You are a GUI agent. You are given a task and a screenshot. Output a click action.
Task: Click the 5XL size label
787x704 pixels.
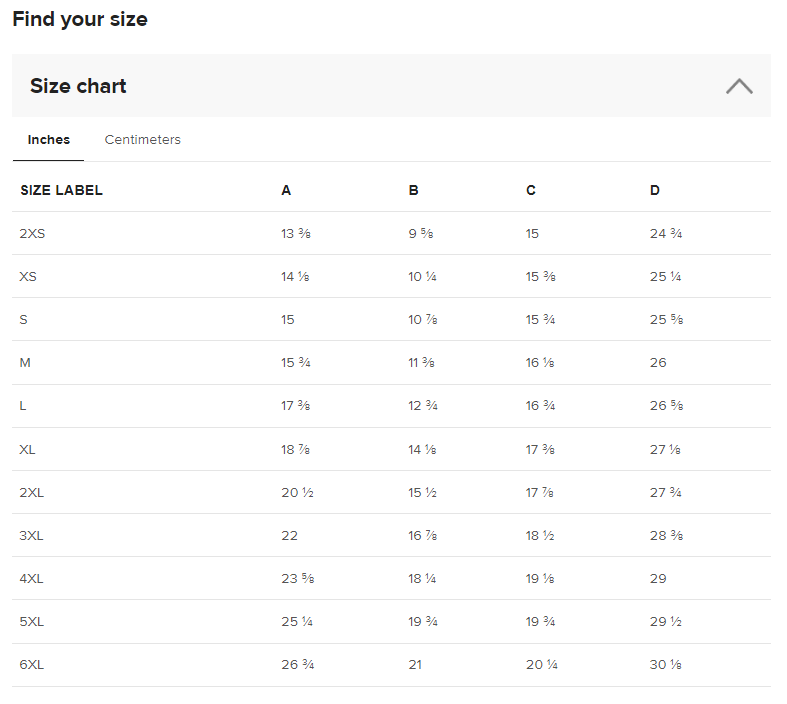pyautogui.click(x=32, y=621)
